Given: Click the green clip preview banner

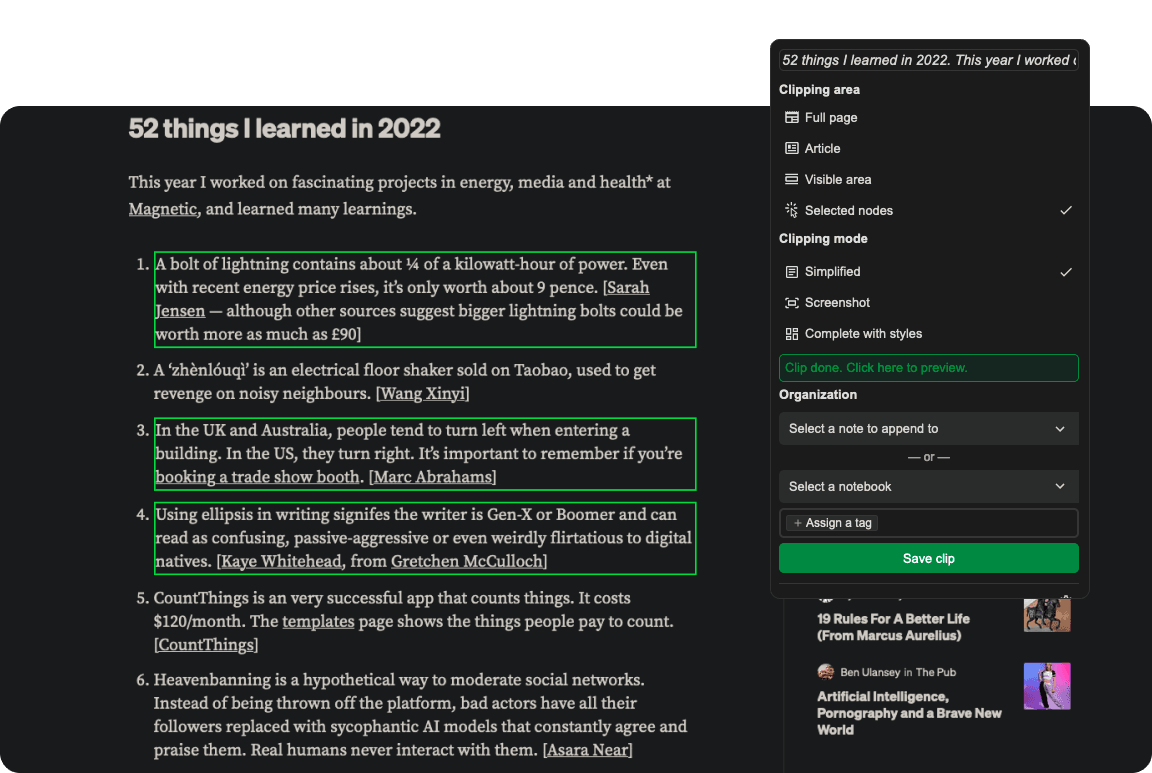Looking at the screenshot, I should click(928, 367).
